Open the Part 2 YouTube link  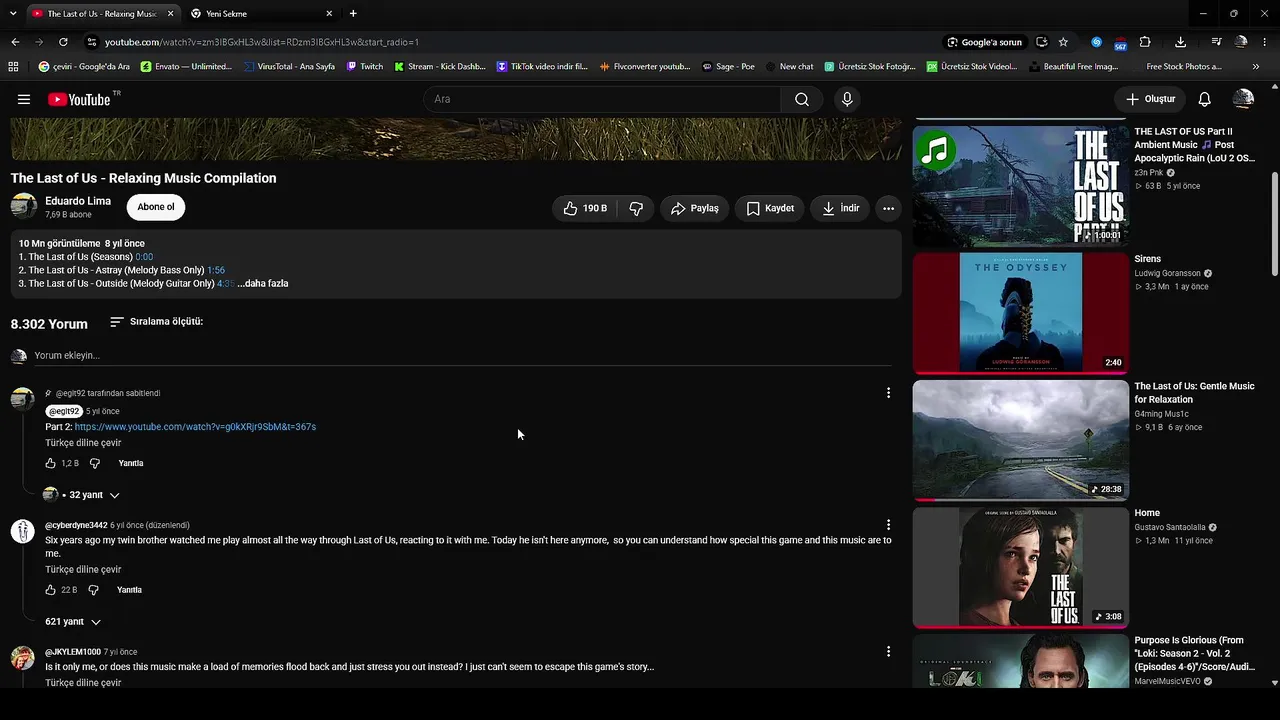pyautogui.click(x=195, y=427)
